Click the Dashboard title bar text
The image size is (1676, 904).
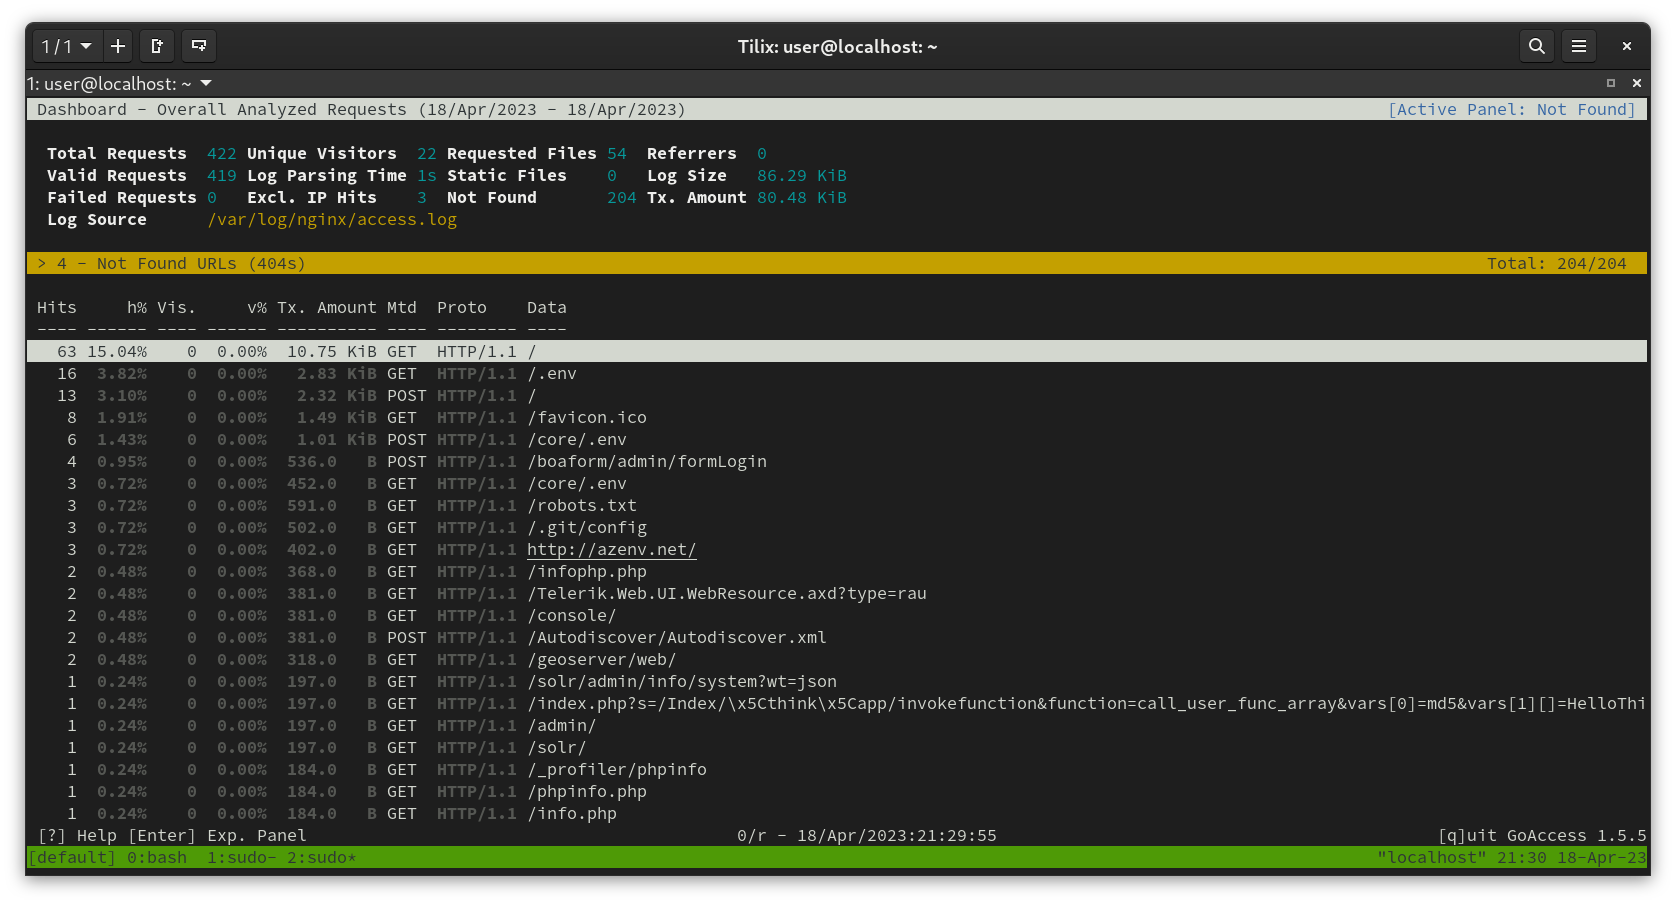coord(362,110)
